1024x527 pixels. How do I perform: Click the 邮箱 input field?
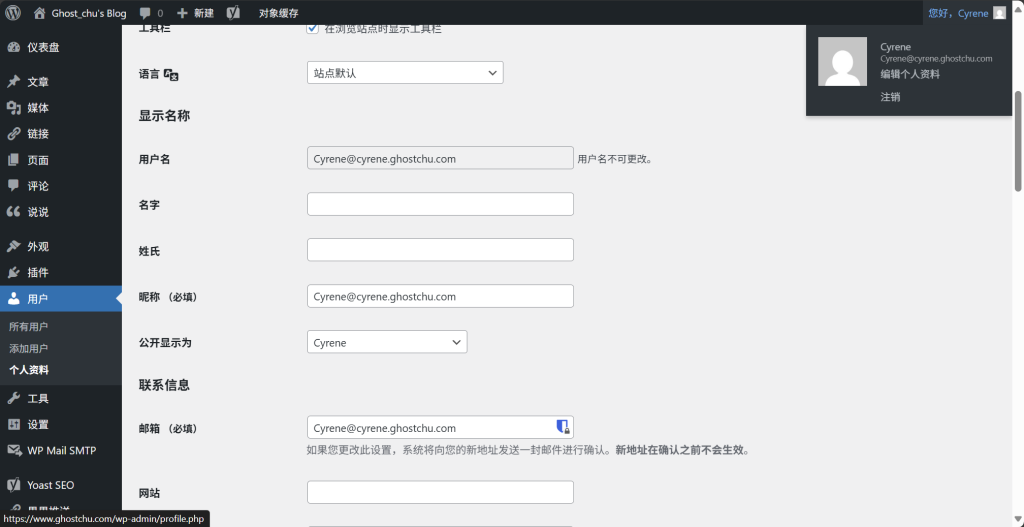[440, 428]
